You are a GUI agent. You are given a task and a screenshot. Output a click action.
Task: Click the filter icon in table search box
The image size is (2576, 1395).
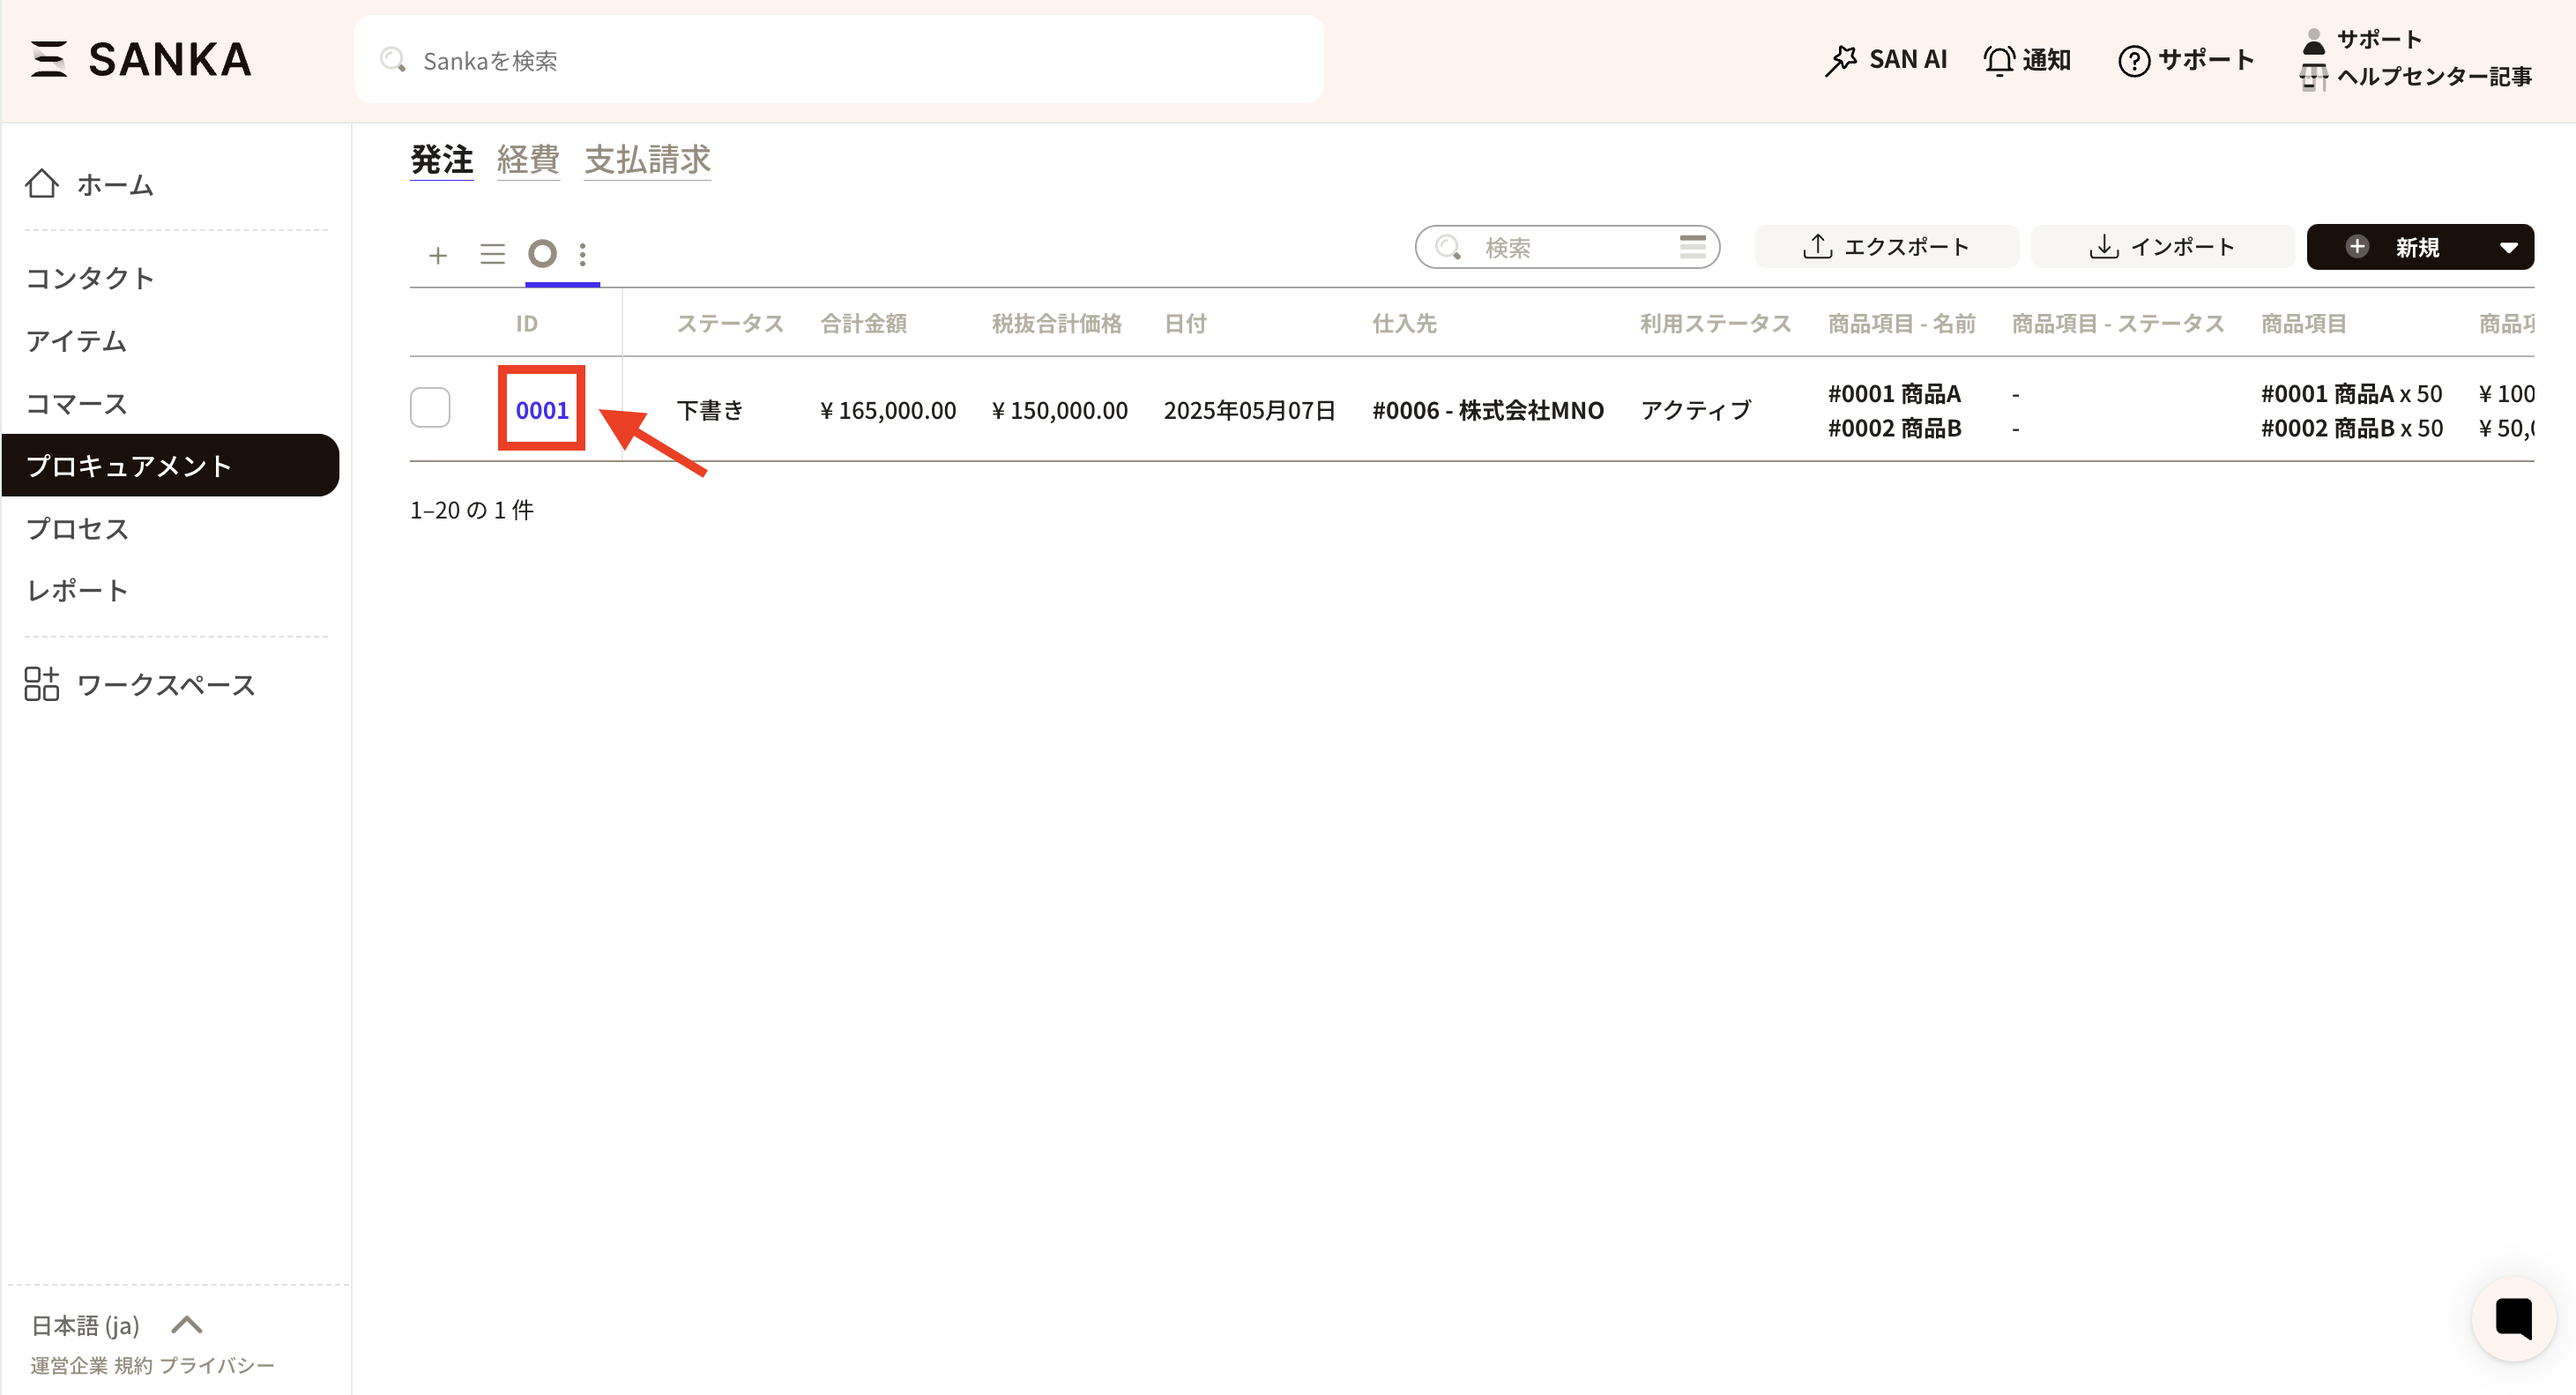(x=1692, y=247)
